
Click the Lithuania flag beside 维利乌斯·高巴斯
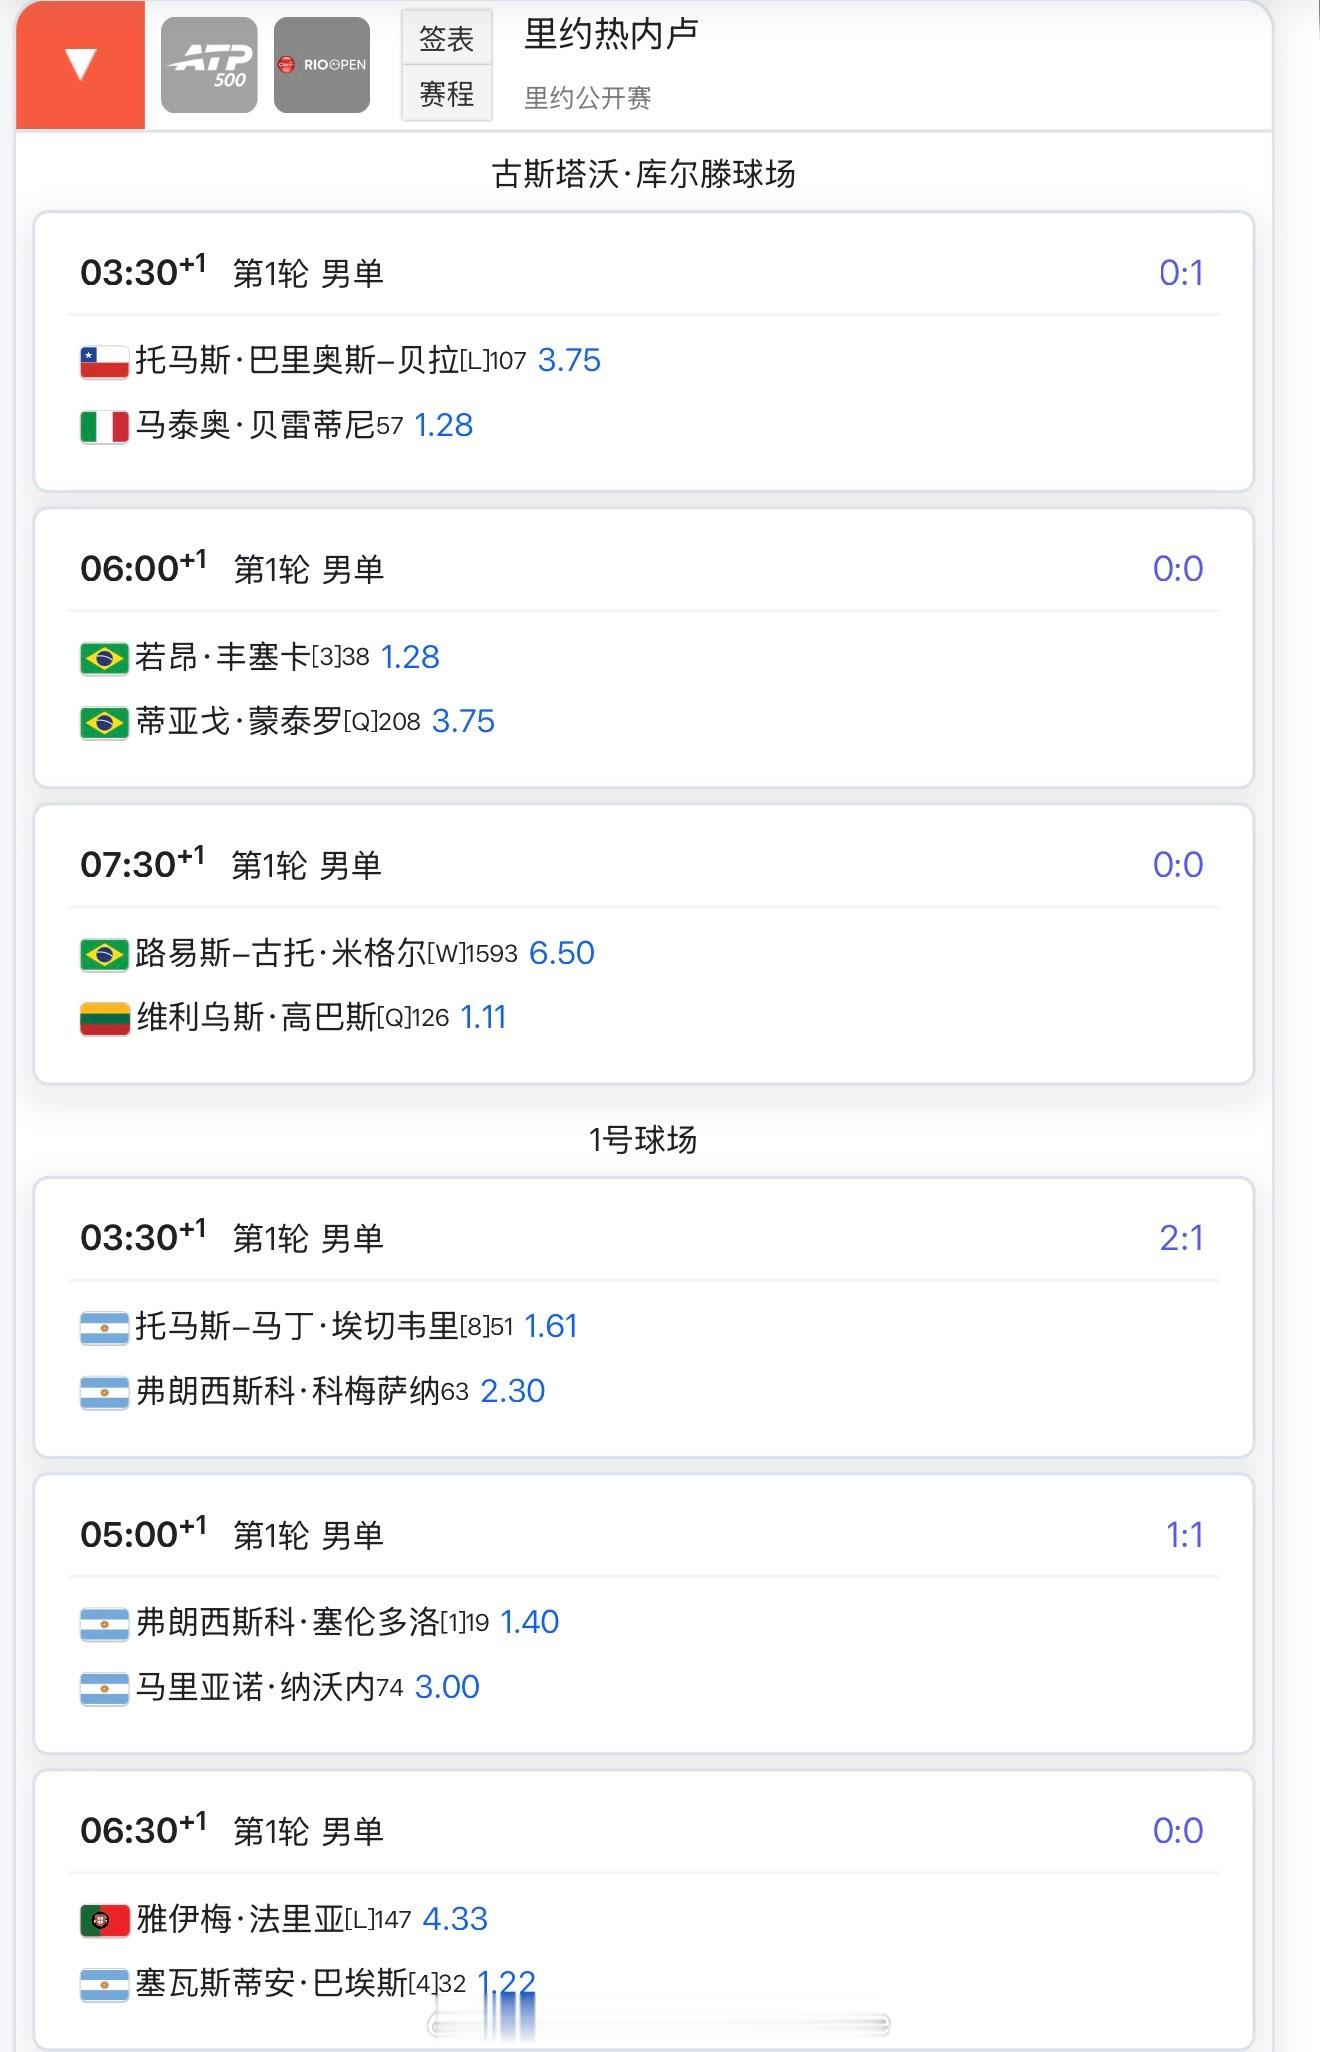(104, 1018)
